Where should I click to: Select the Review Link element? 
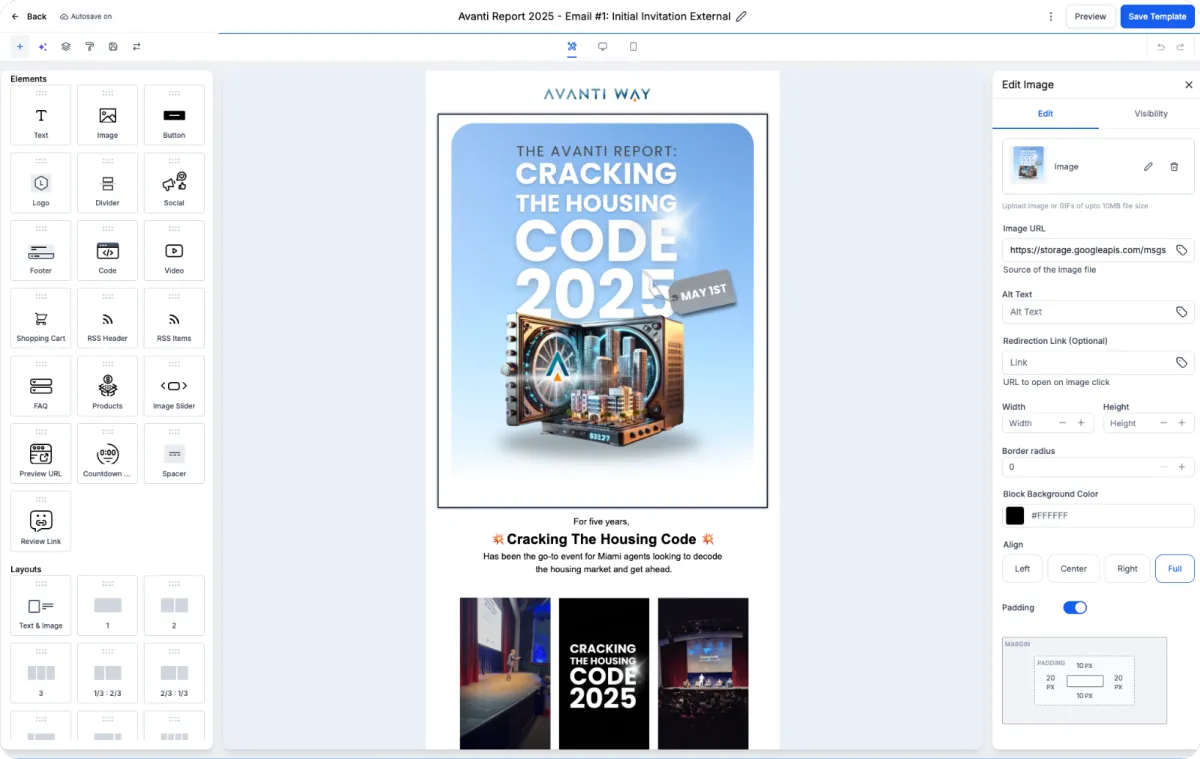click(41, 522)
